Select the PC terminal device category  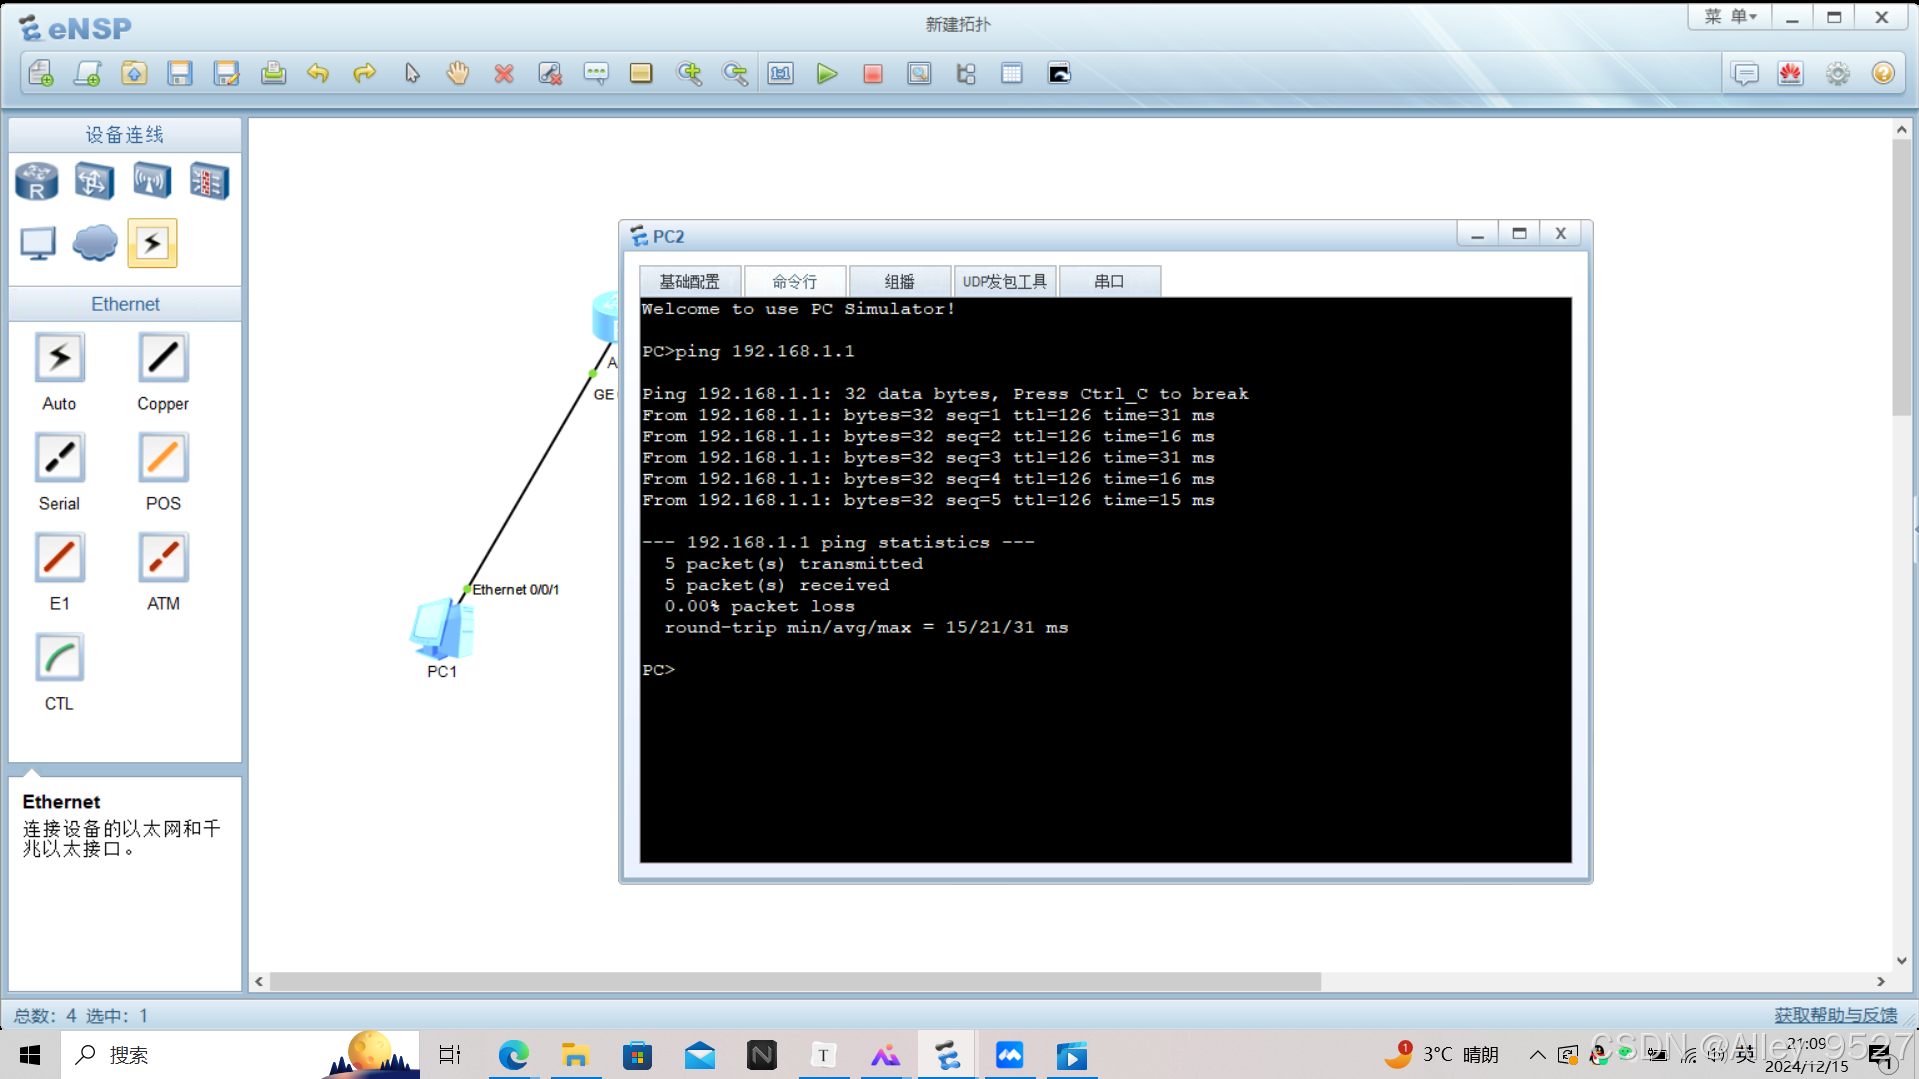pyautogui.click(x=38, y=243)
